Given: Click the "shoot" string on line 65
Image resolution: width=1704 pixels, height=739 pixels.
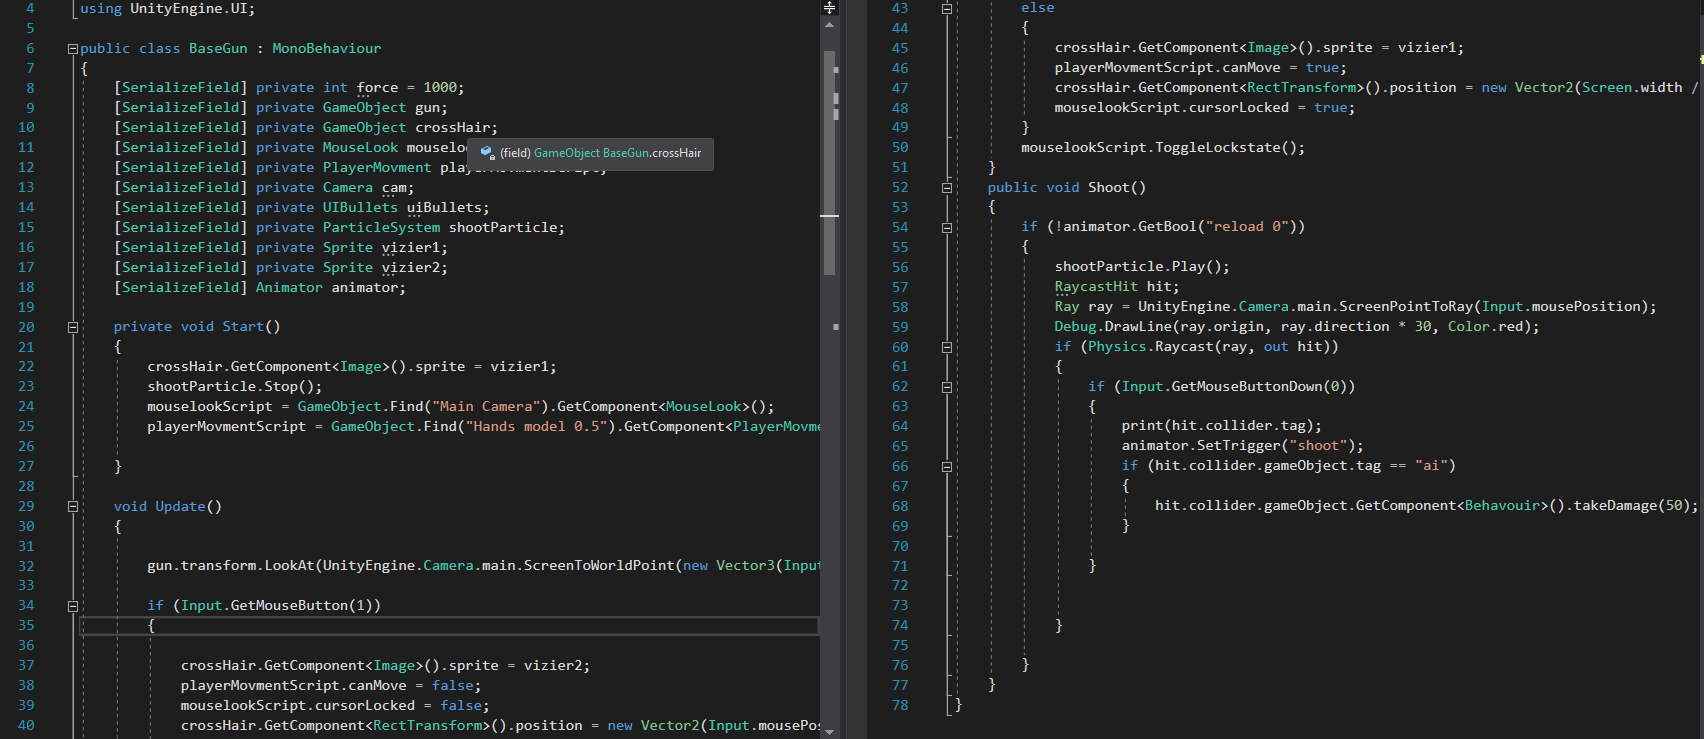Looking at the screenshot, I should click(x=1318, y=446).
